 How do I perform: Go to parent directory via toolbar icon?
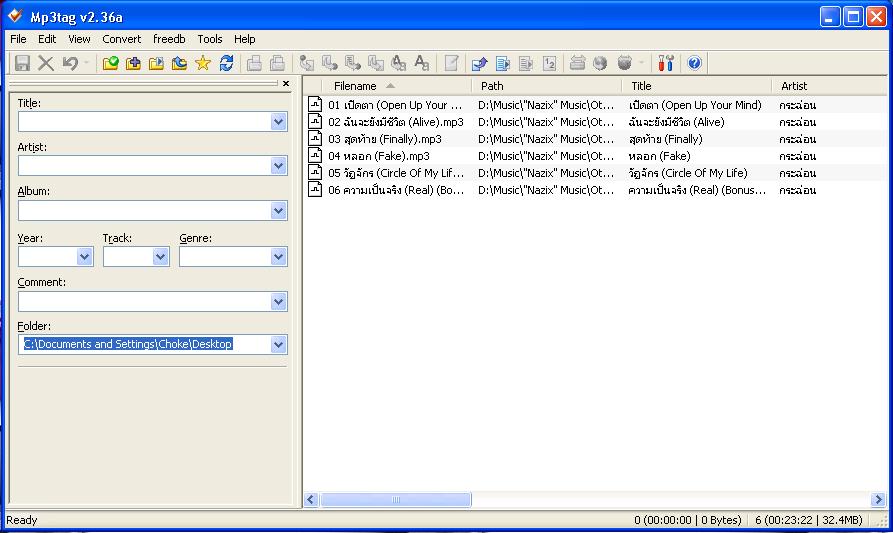(179, 63)
